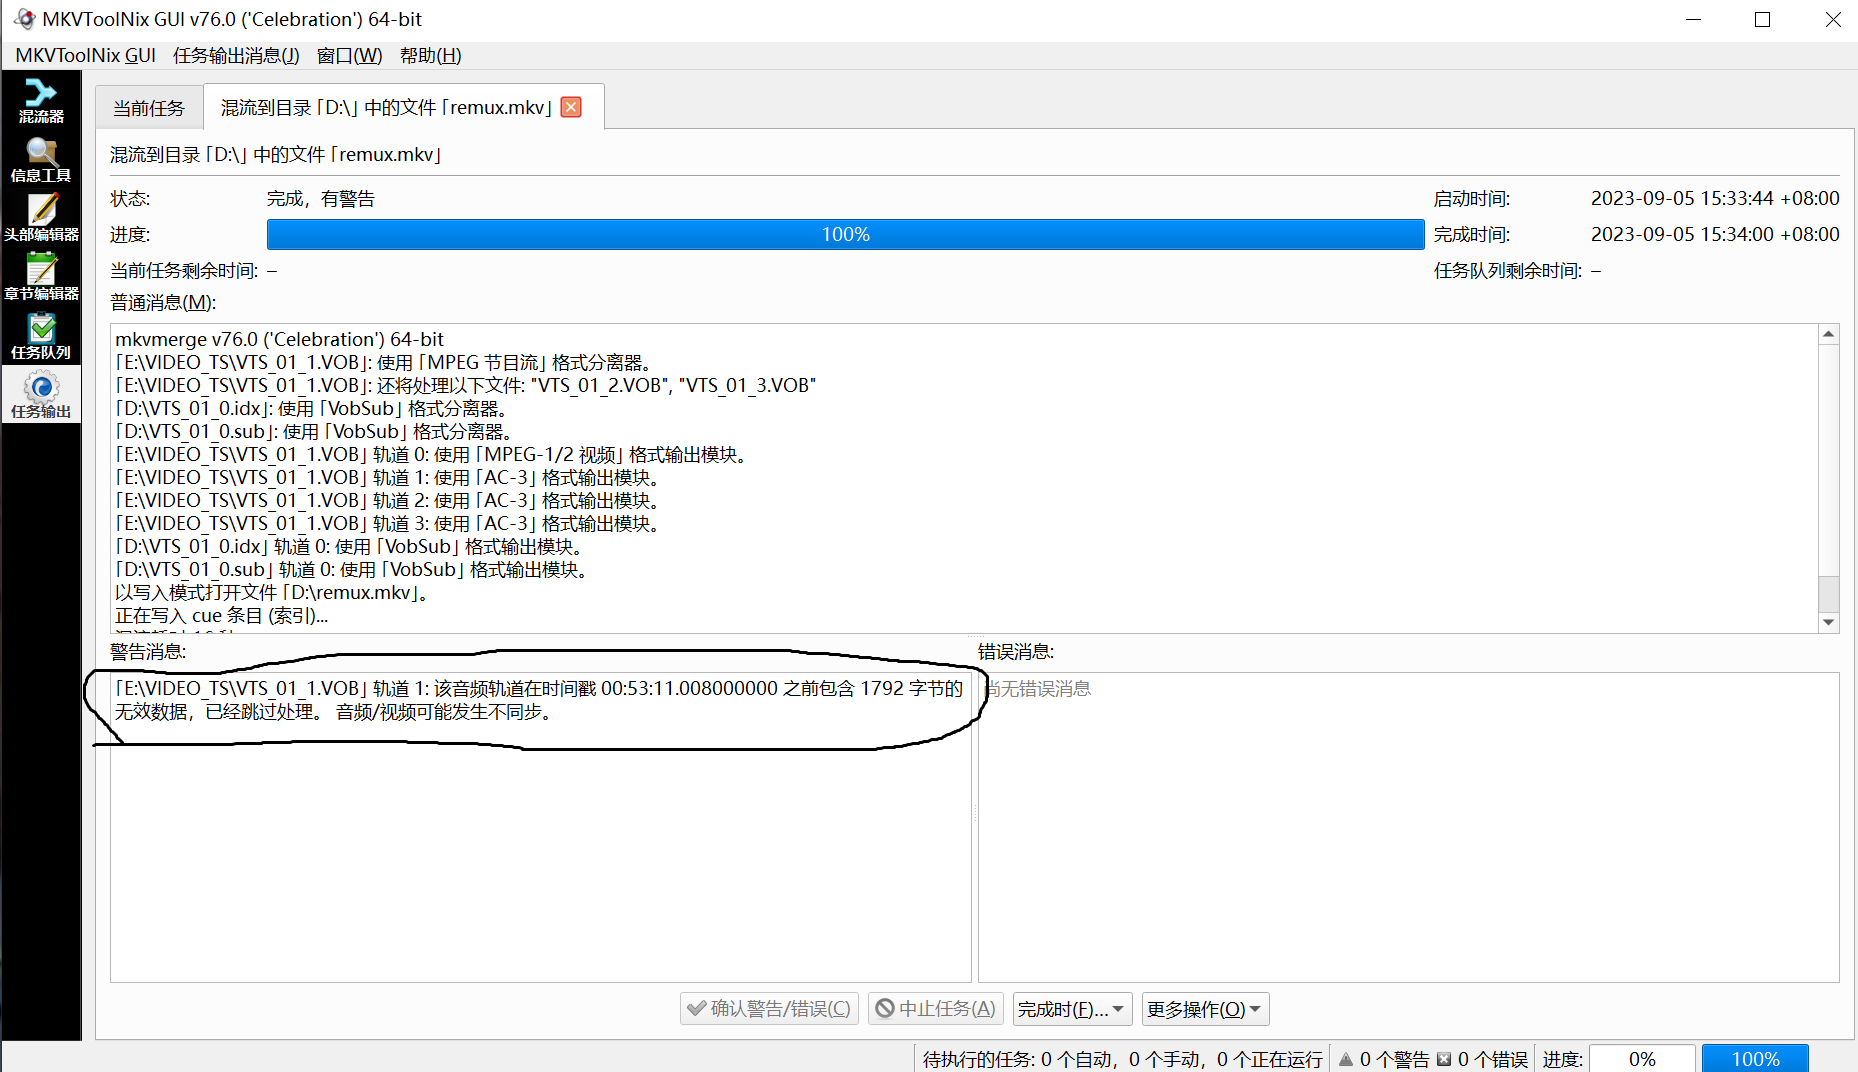
Task: Click the 中止任务(A) button
Action: (935, 1008)
